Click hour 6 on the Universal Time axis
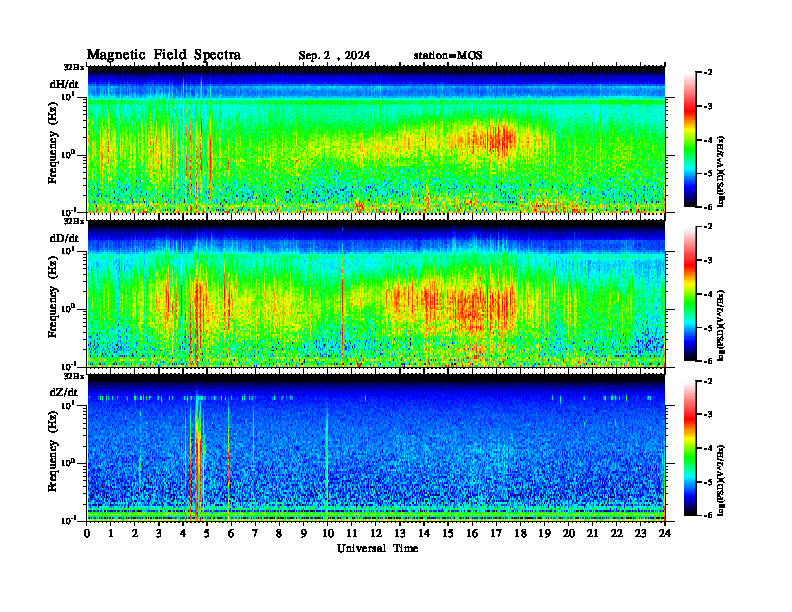Image resolution: width=792 pixels, height=612 pixels. point(231,534)
